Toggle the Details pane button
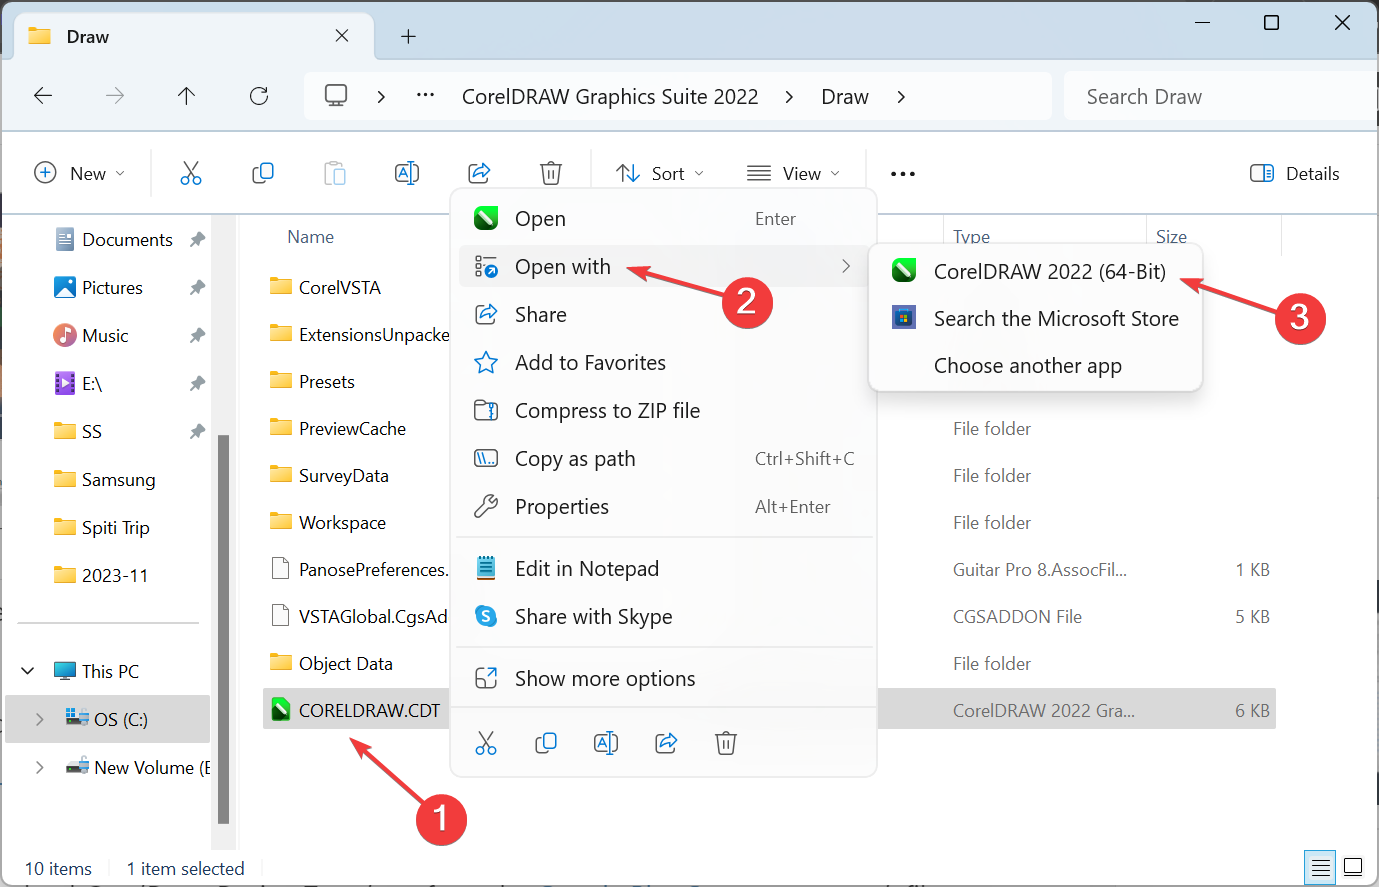The height and width of the screenshot is (887, 1379). [x=1295, y=173]
